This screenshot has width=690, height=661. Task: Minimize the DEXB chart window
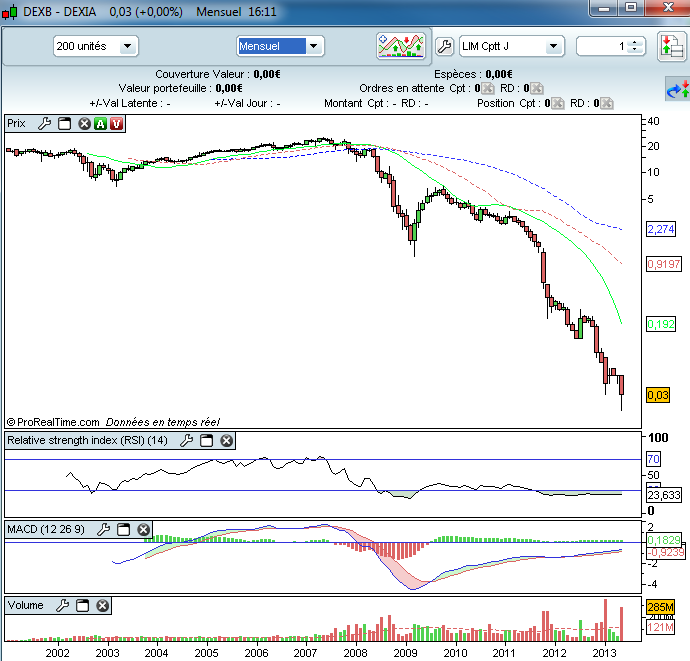click(604, 8)
